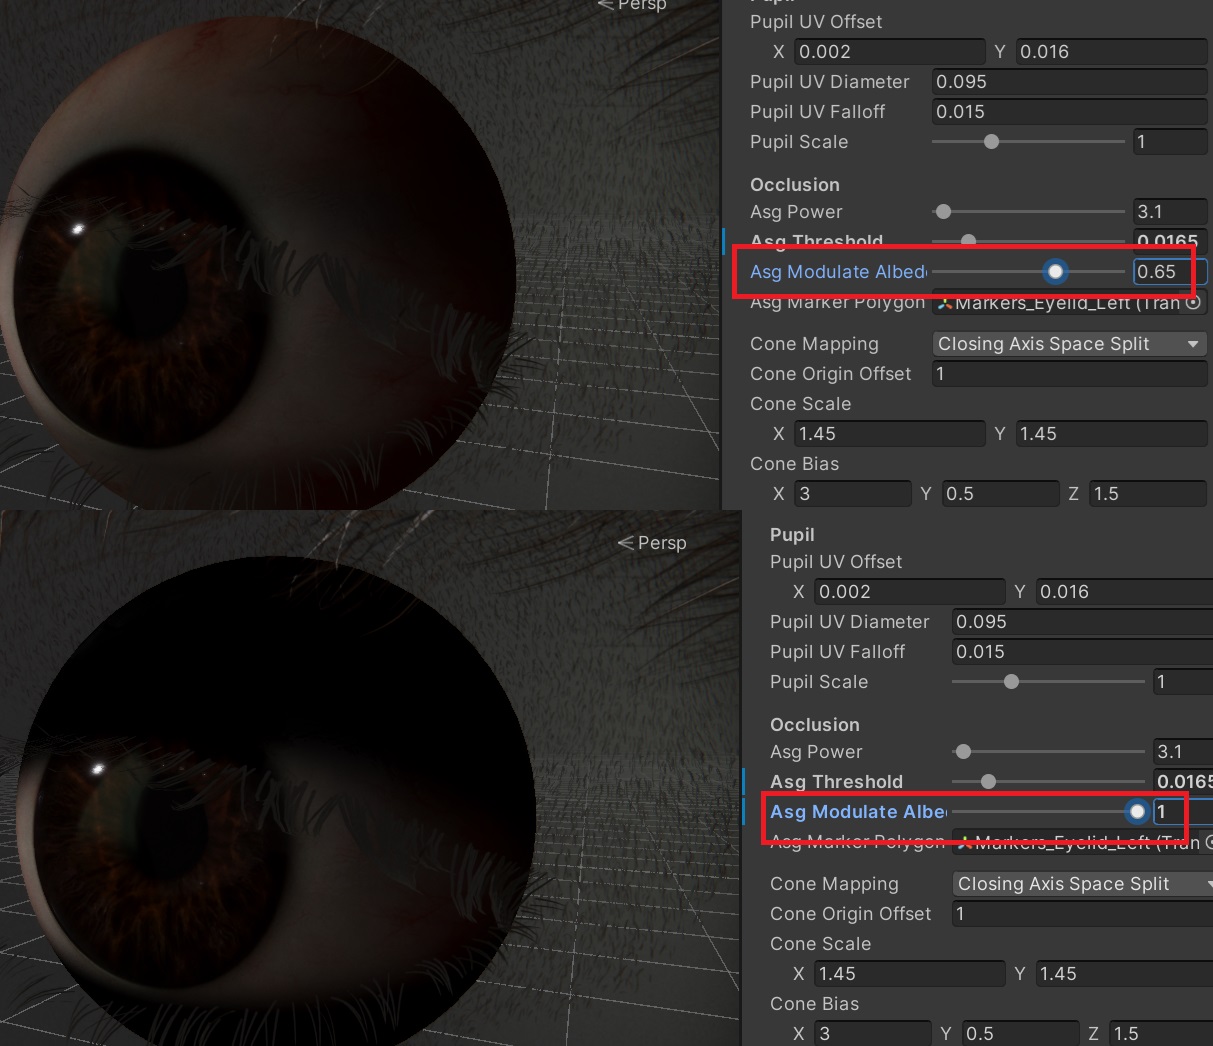Adjust Asg Modulate Albedo slider set to 1
Image resolution: width=1213 pixels, height=1046 pixels.
click(1049, 811)
